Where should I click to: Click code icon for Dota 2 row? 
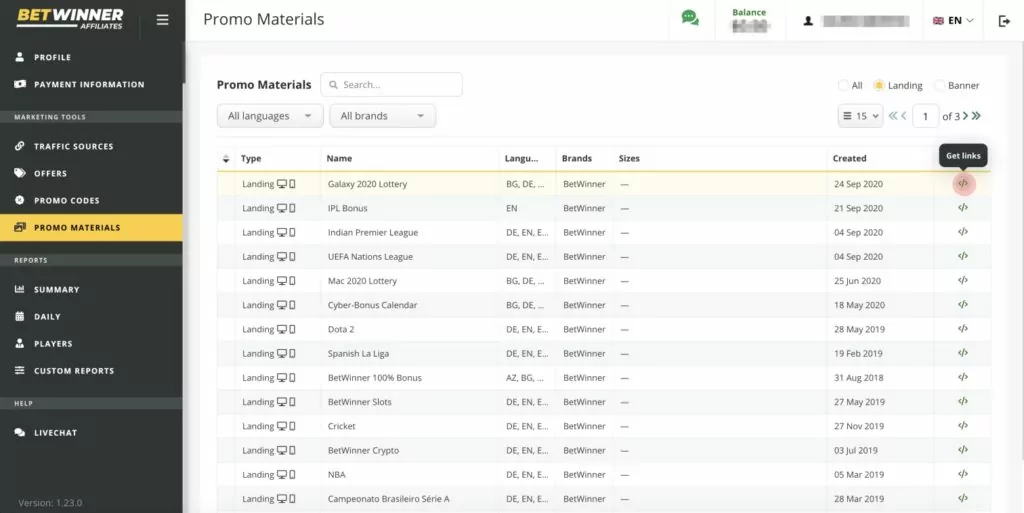click(x=963, y=329)
